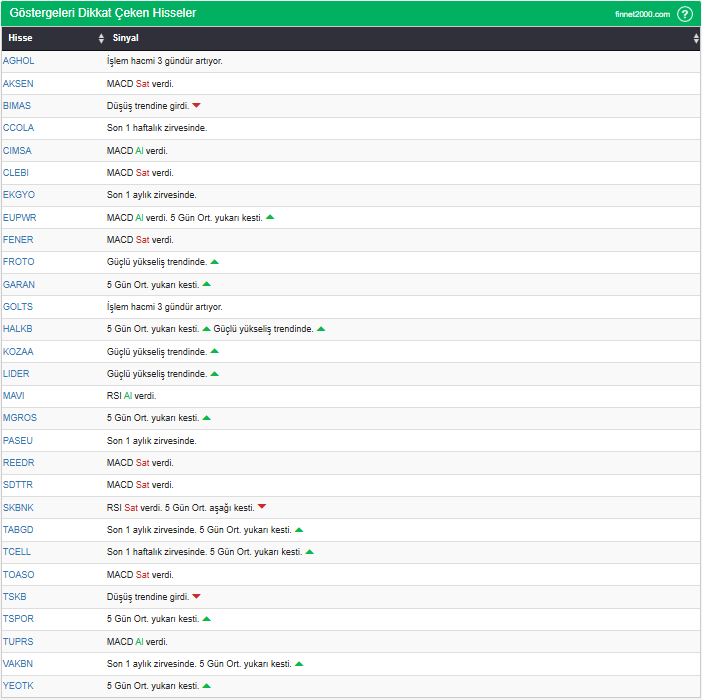Image resolution: width=702 pixels, height=700 pixels.
Task: Open the help question mark icon
Action: (x=685, y=14)
